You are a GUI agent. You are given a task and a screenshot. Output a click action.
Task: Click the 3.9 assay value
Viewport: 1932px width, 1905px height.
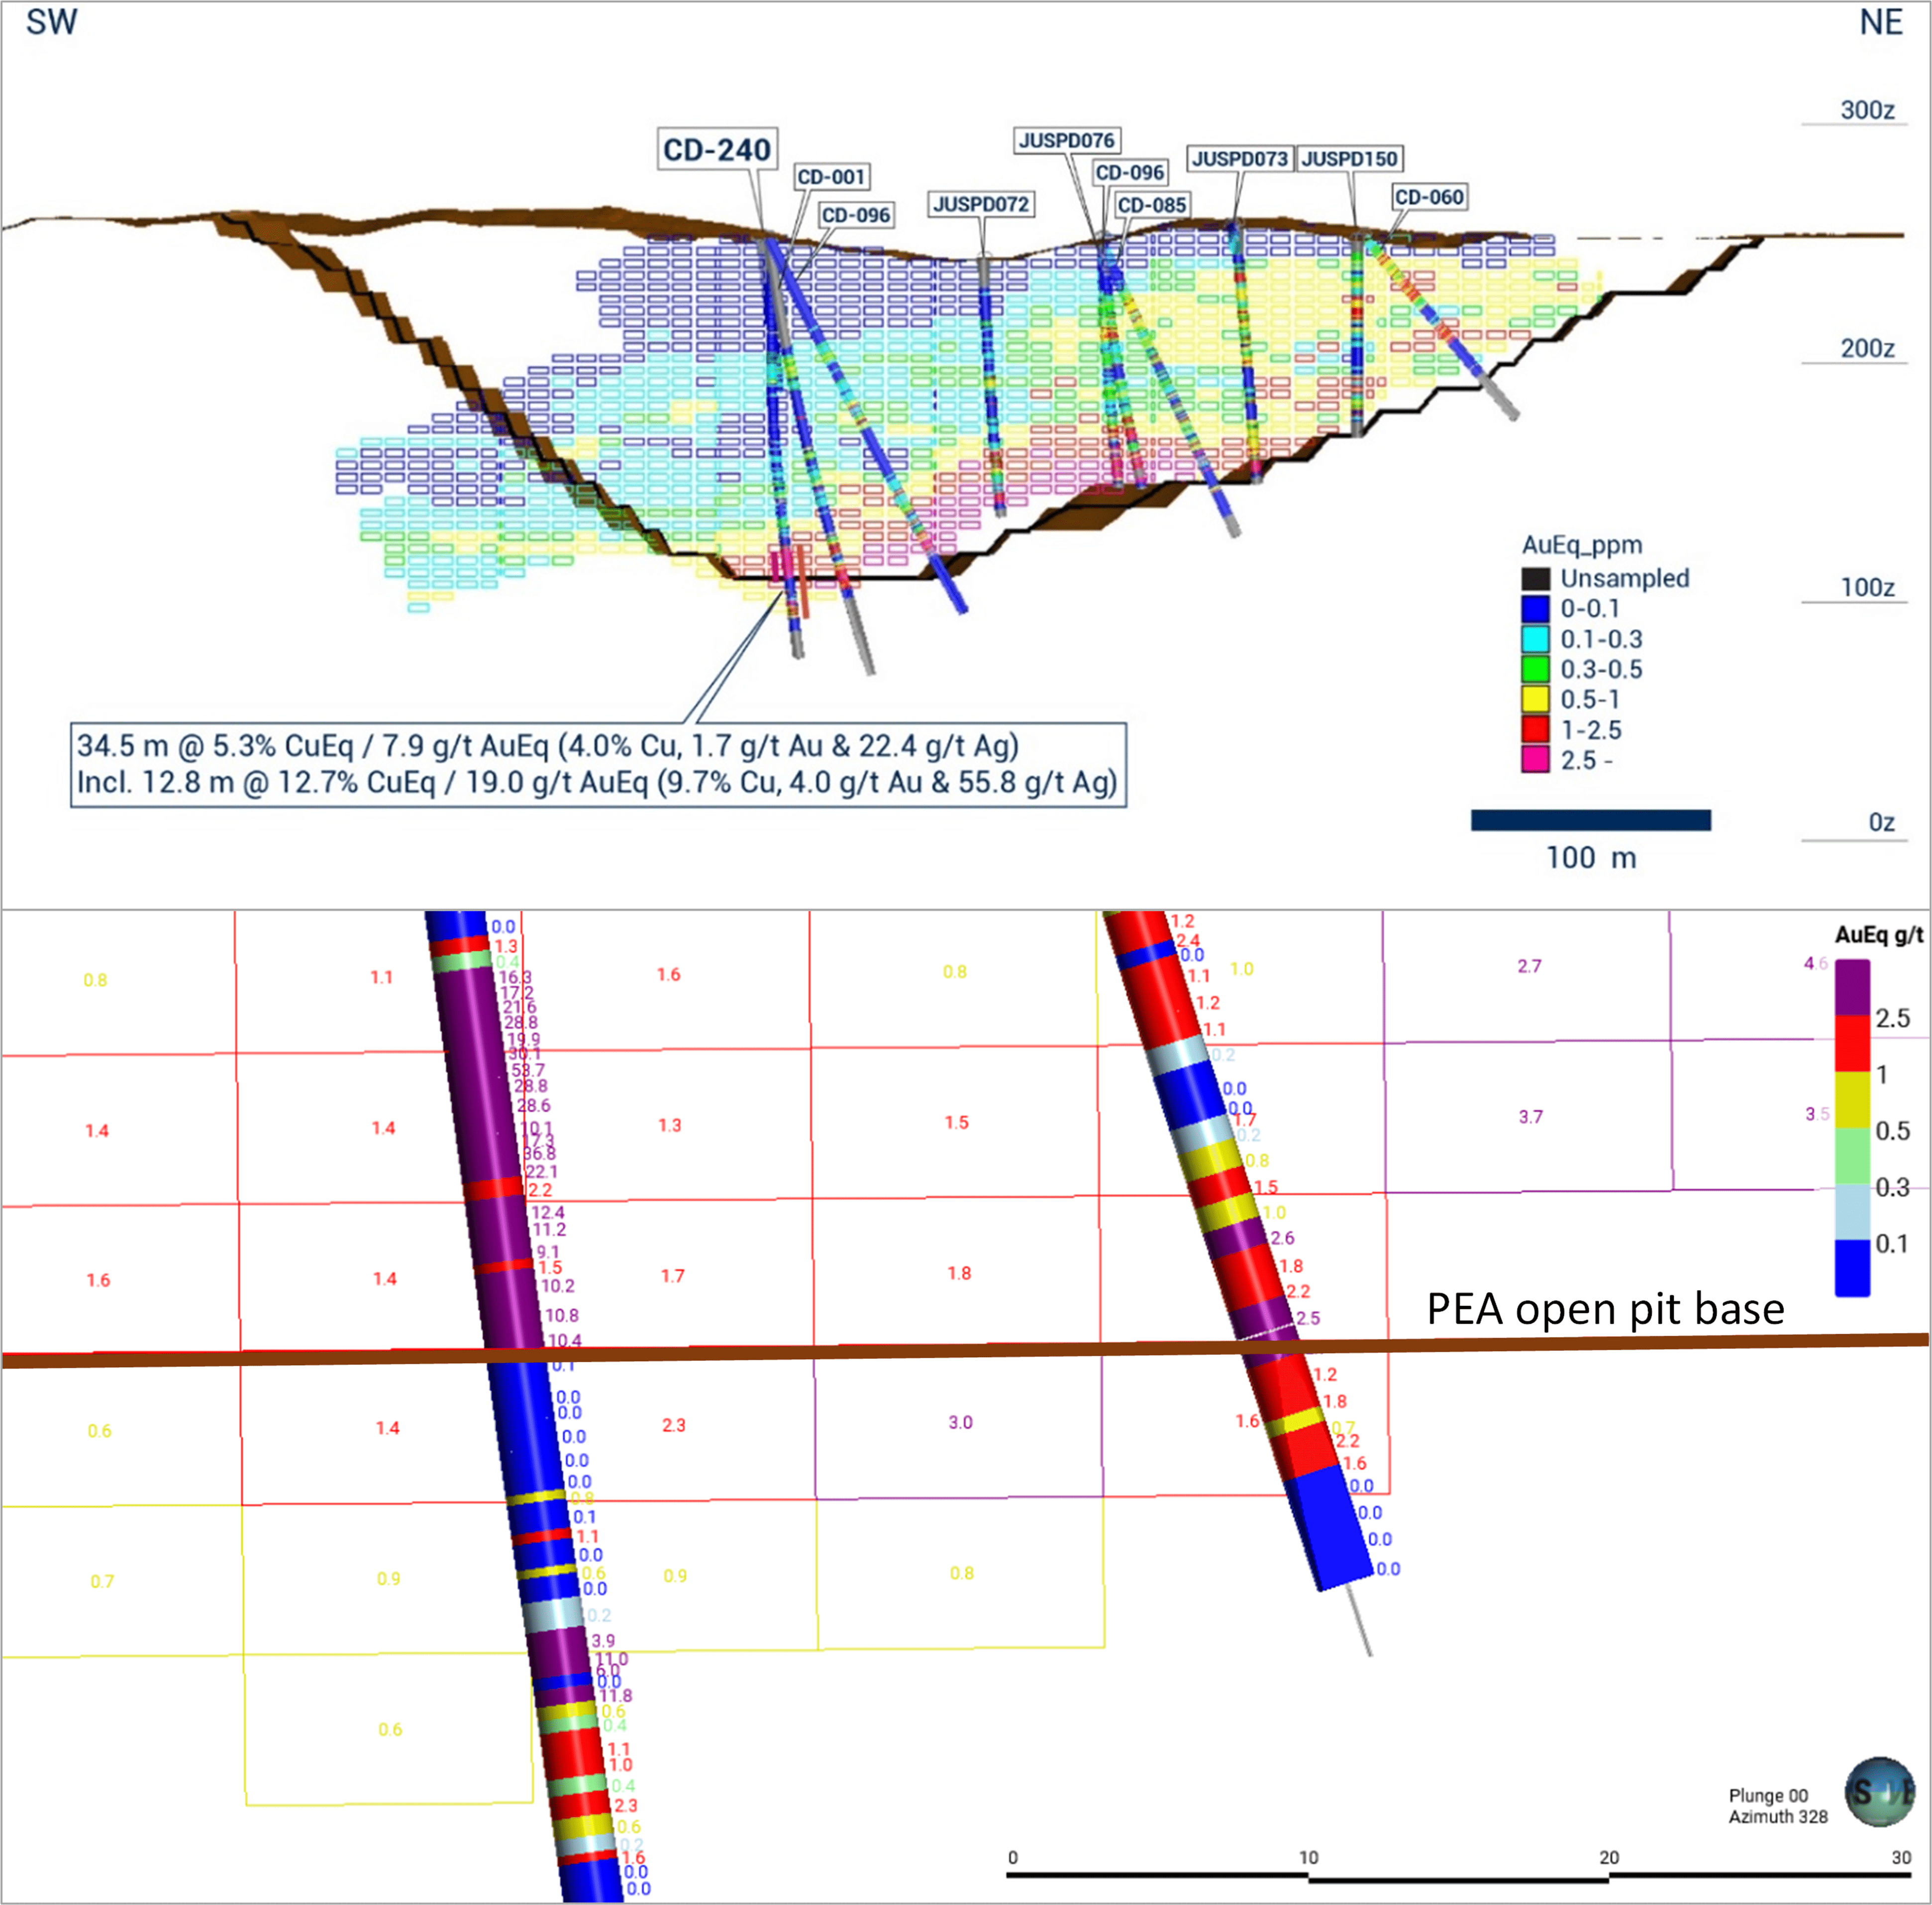603,1641
